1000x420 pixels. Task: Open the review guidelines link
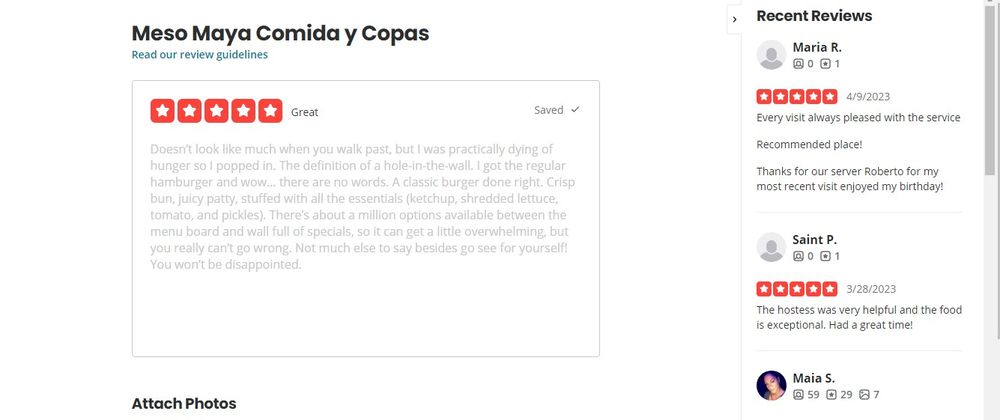click(200, 55)
